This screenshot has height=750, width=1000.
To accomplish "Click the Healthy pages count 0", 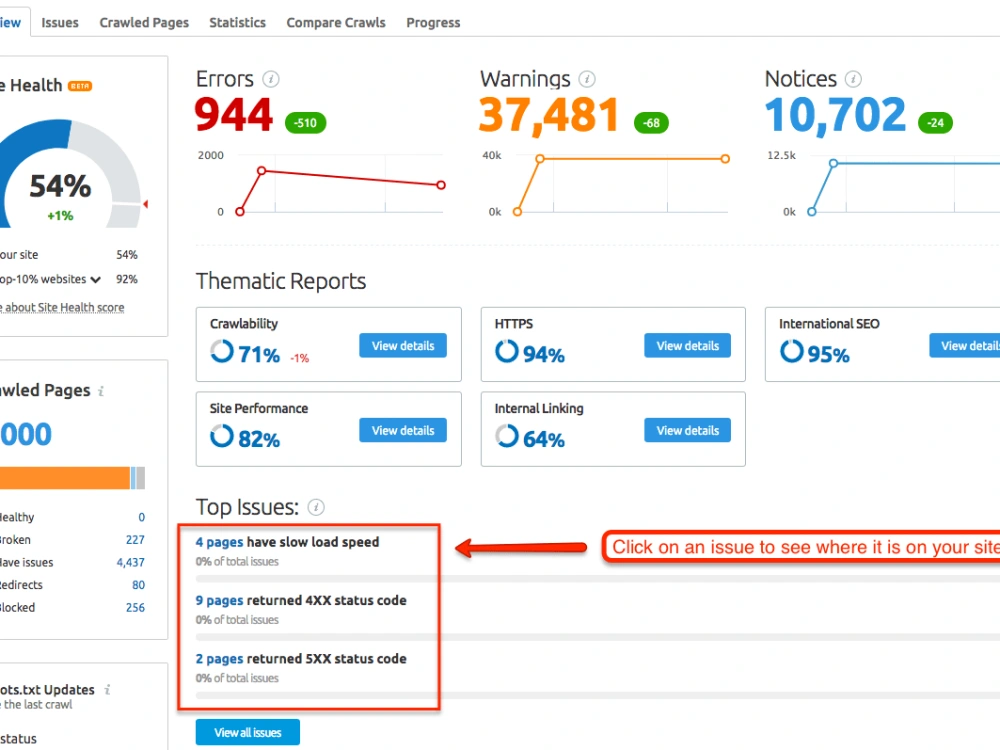I will tap(142, 517).
